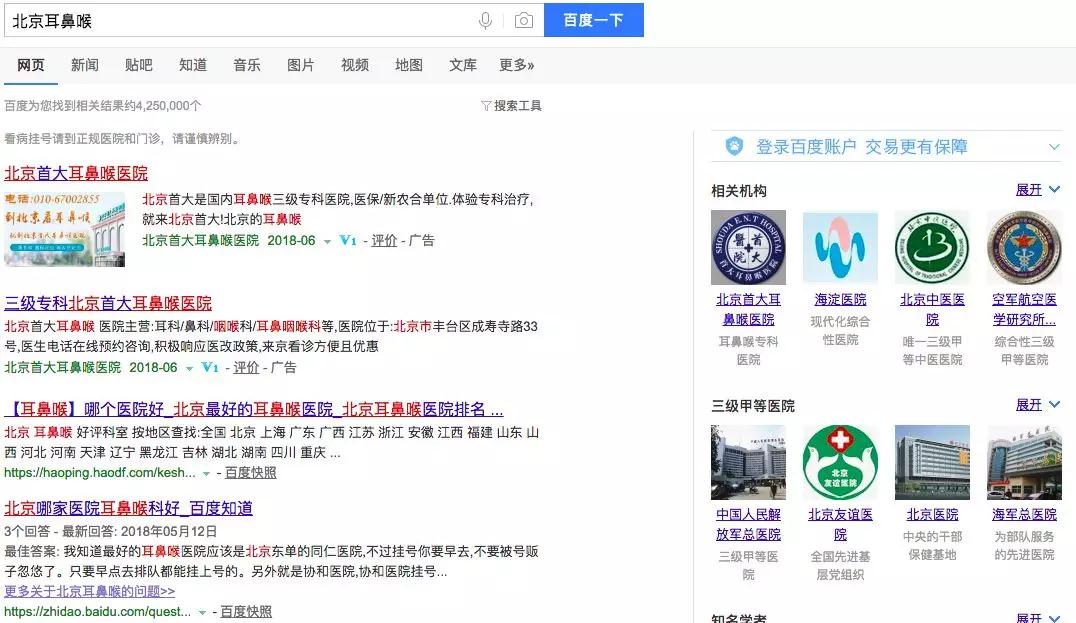The width and height of the screenshot is (1076, 623).
Task: Click the 百度一下 search button
Action: 594,20
